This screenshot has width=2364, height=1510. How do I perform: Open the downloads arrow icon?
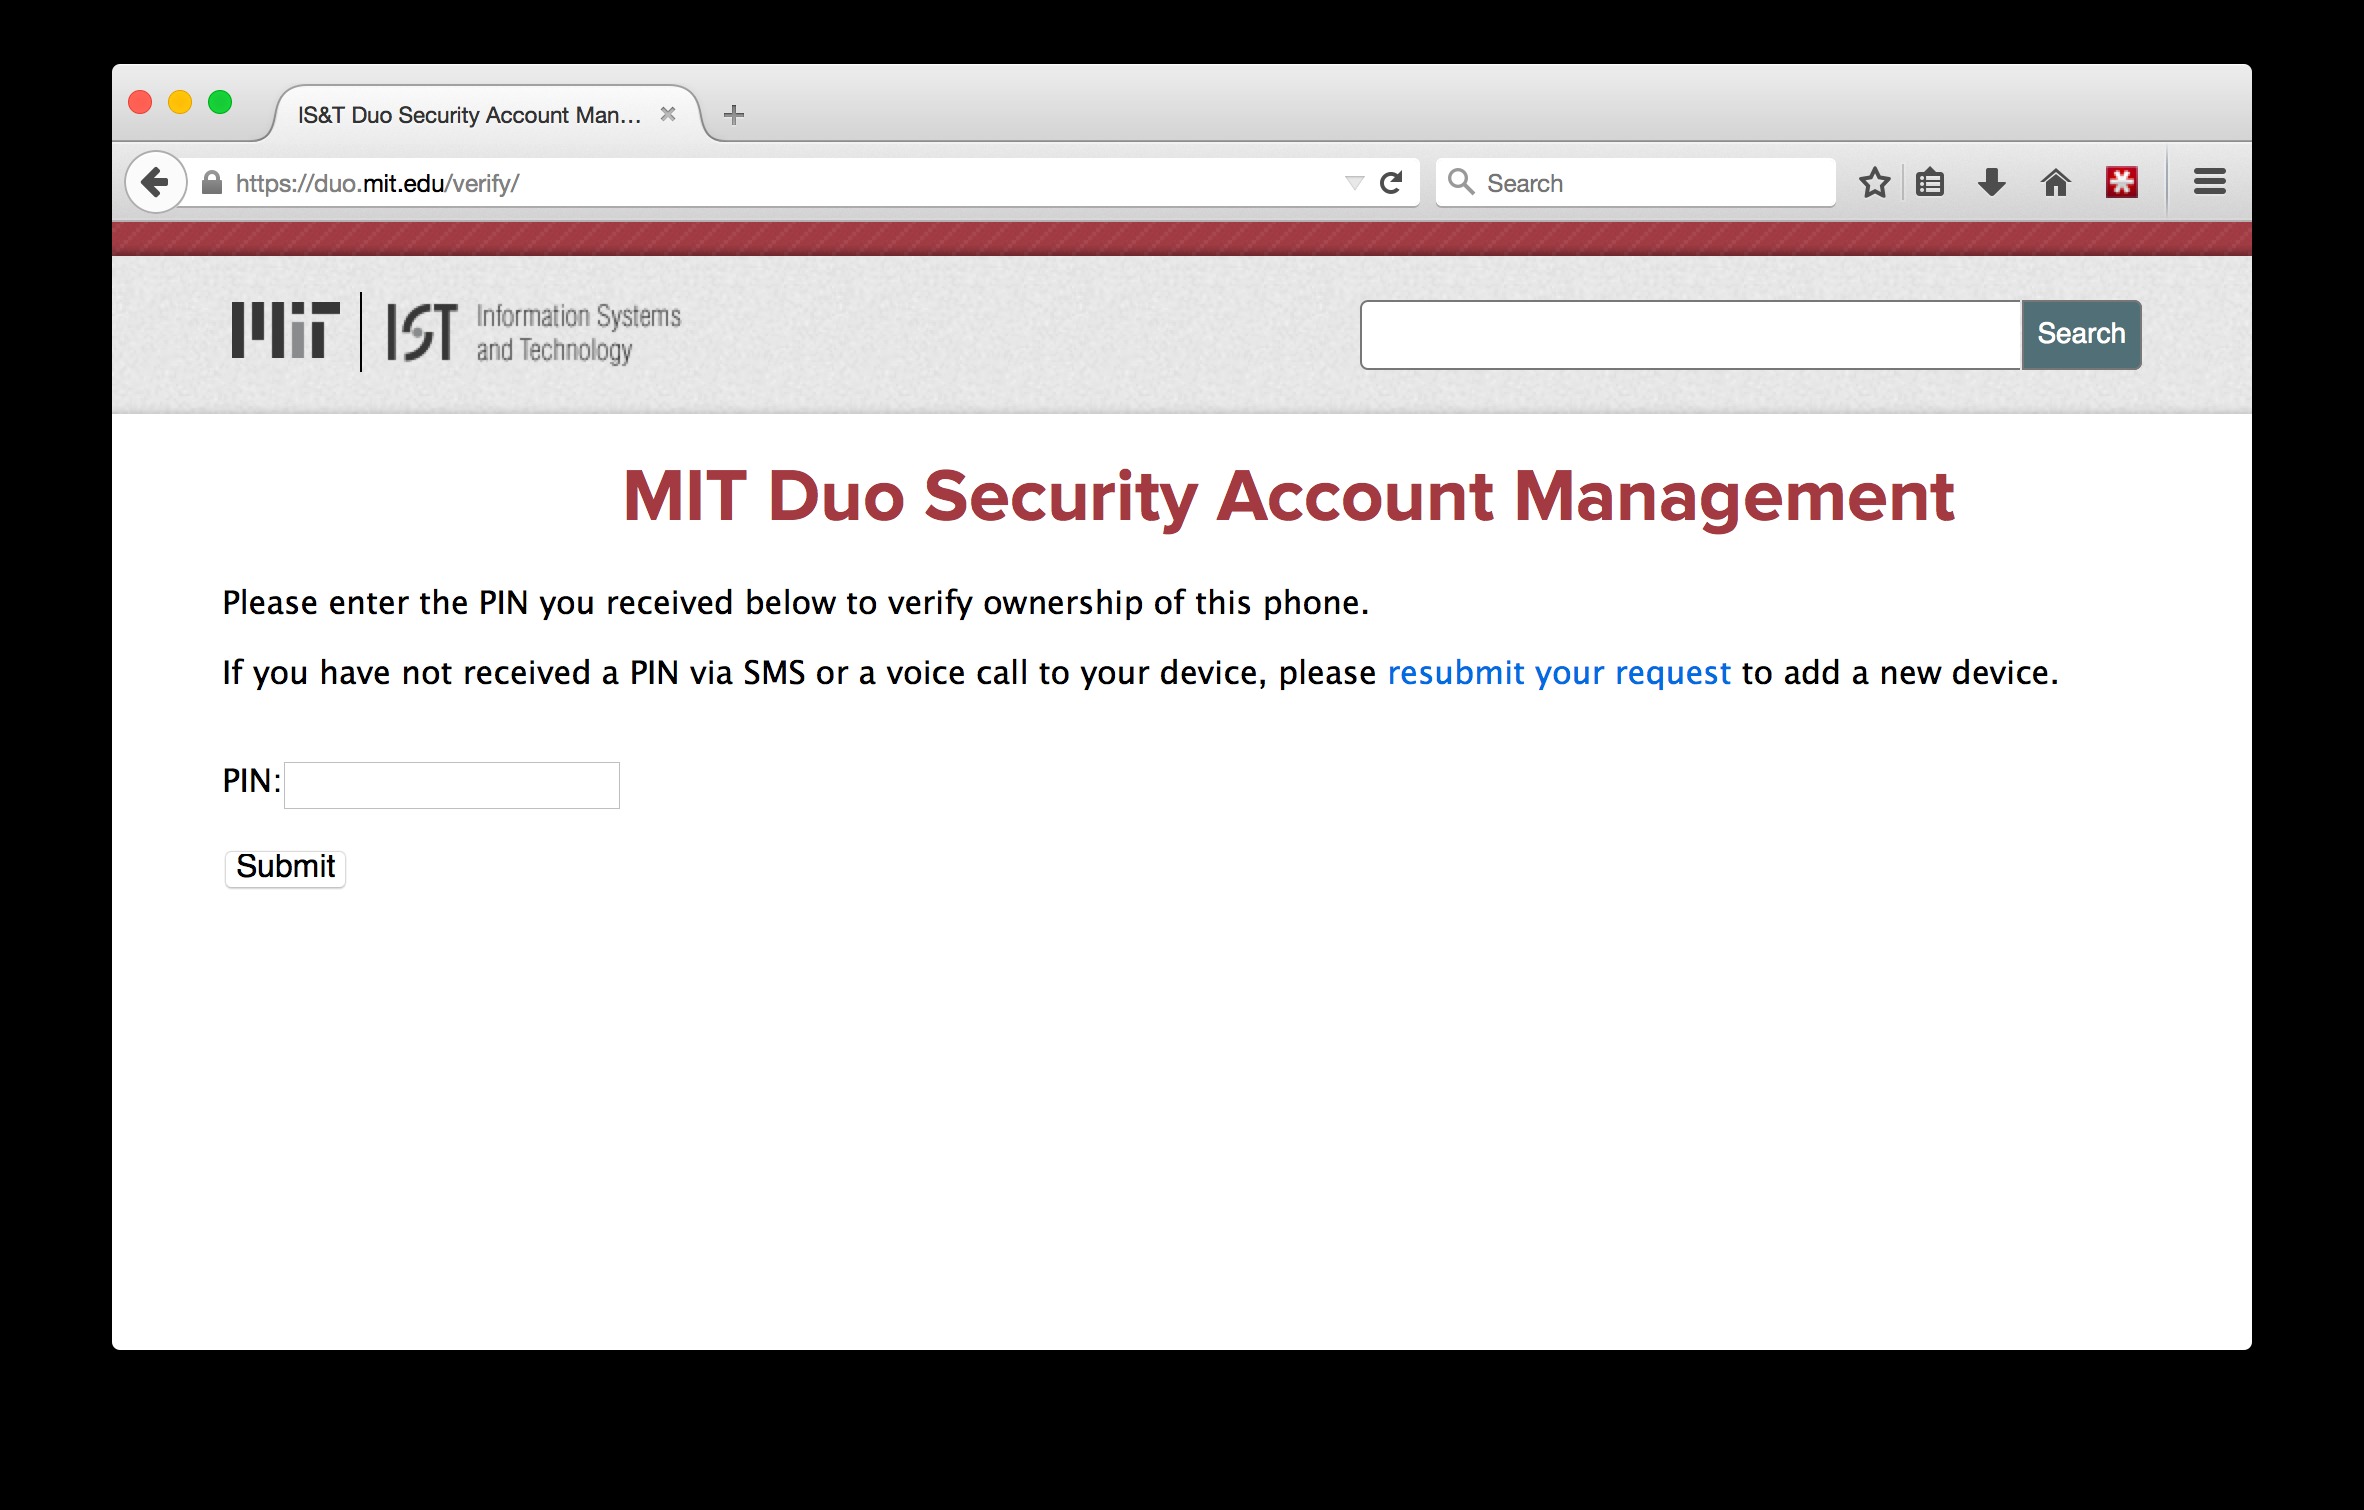(1992, 182)
